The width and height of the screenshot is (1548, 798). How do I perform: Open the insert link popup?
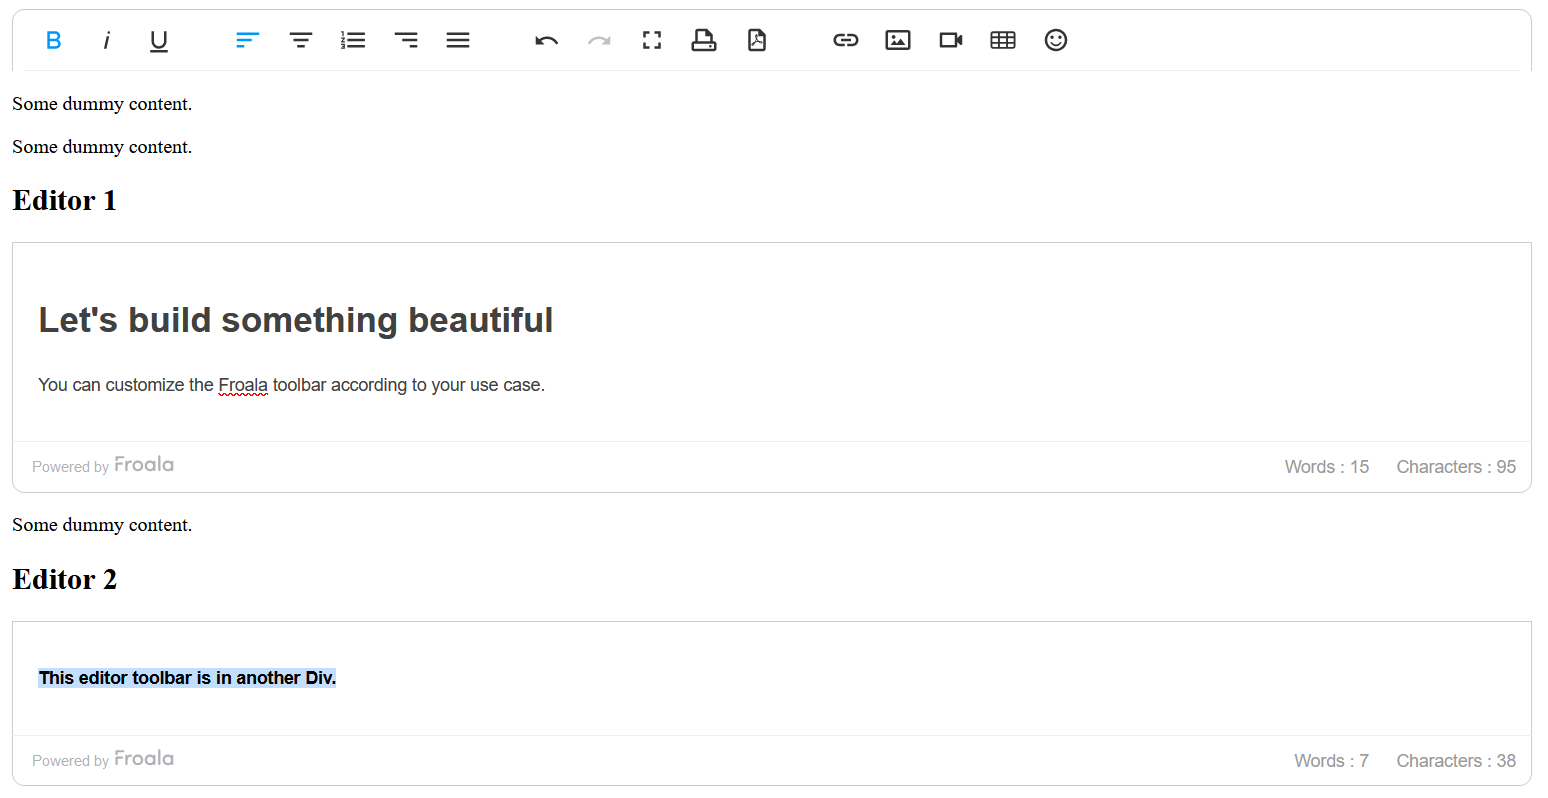(x=846, y=40)
